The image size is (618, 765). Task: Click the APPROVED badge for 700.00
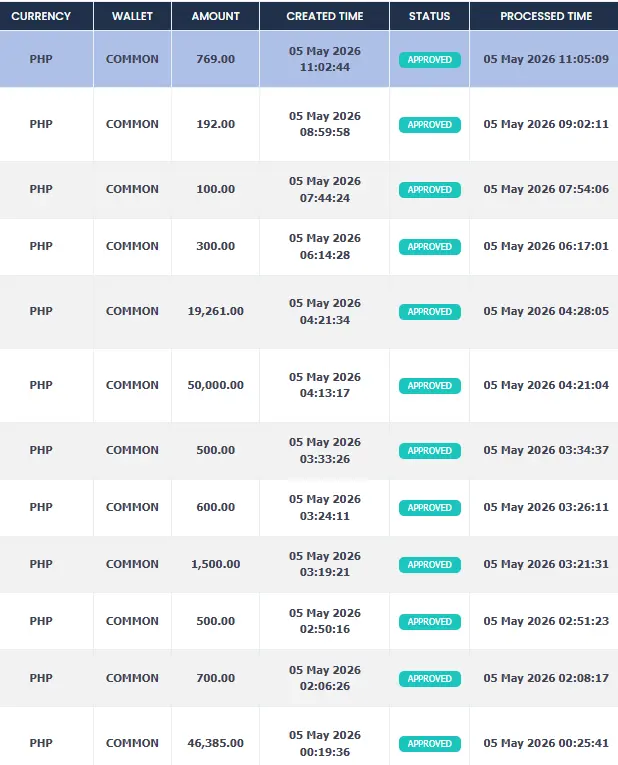[430, 679]
